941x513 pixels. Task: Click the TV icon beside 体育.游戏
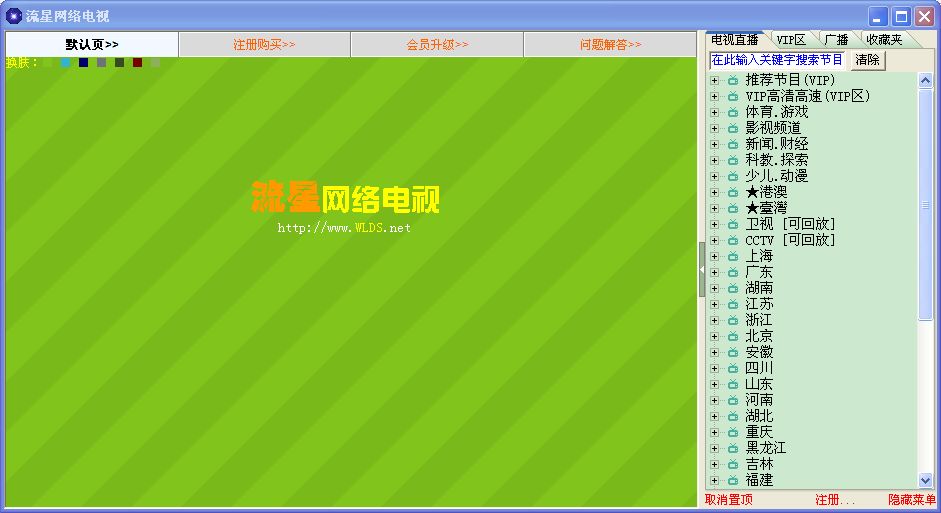[733, 112]
